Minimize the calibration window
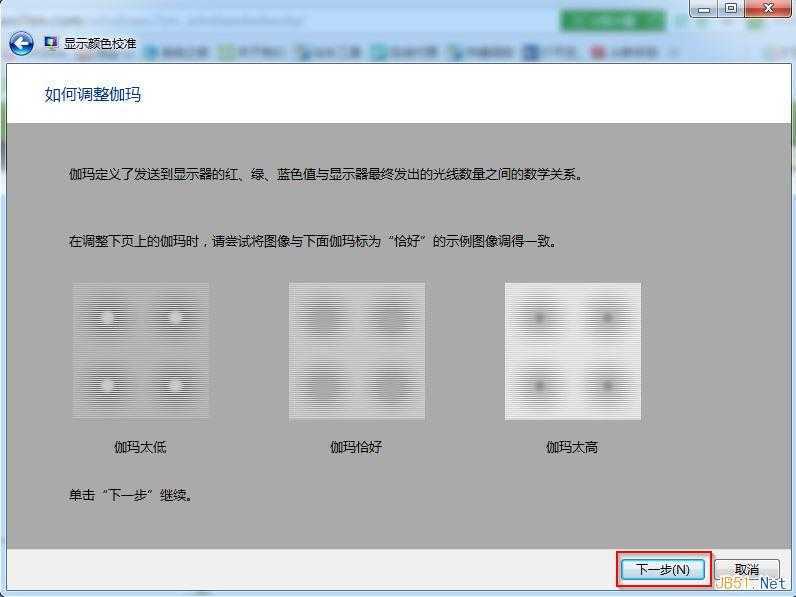Screen dimensions: 796x597 coord(703,9)
